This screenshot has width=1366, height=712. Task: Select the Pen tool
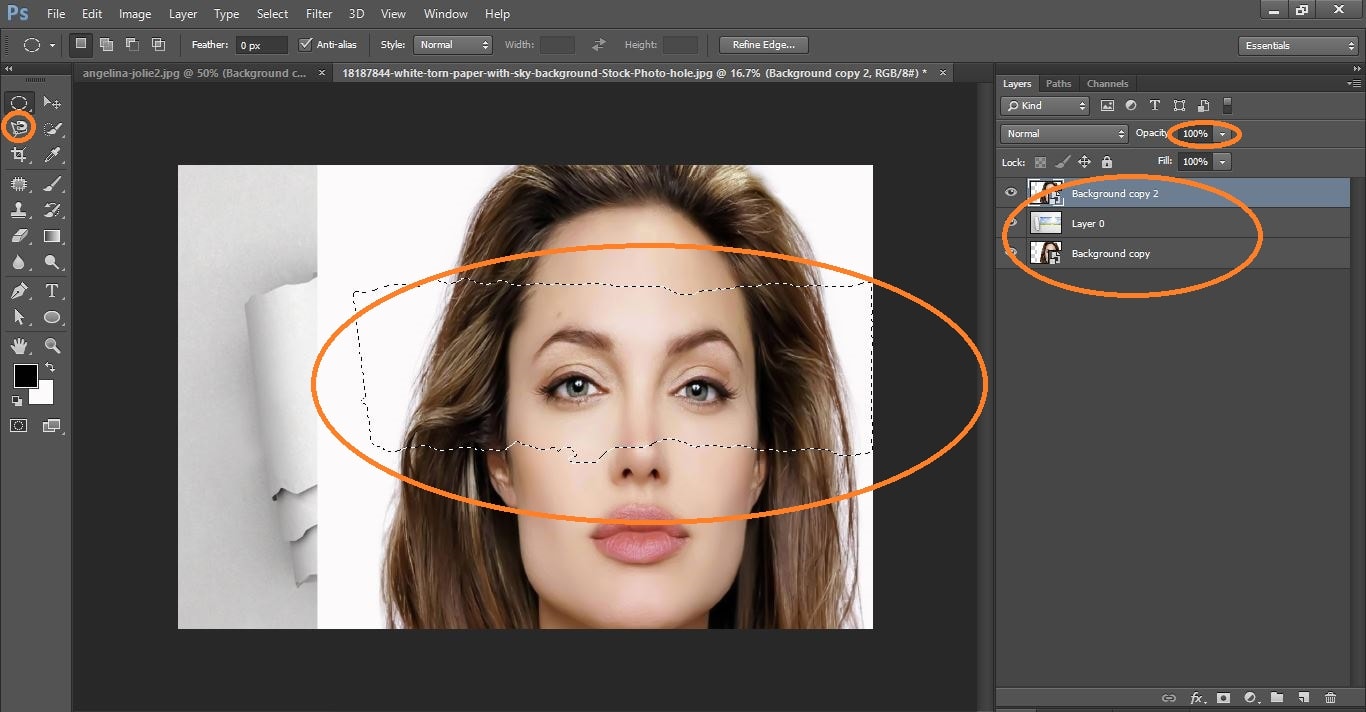click(x=19, y=291)
